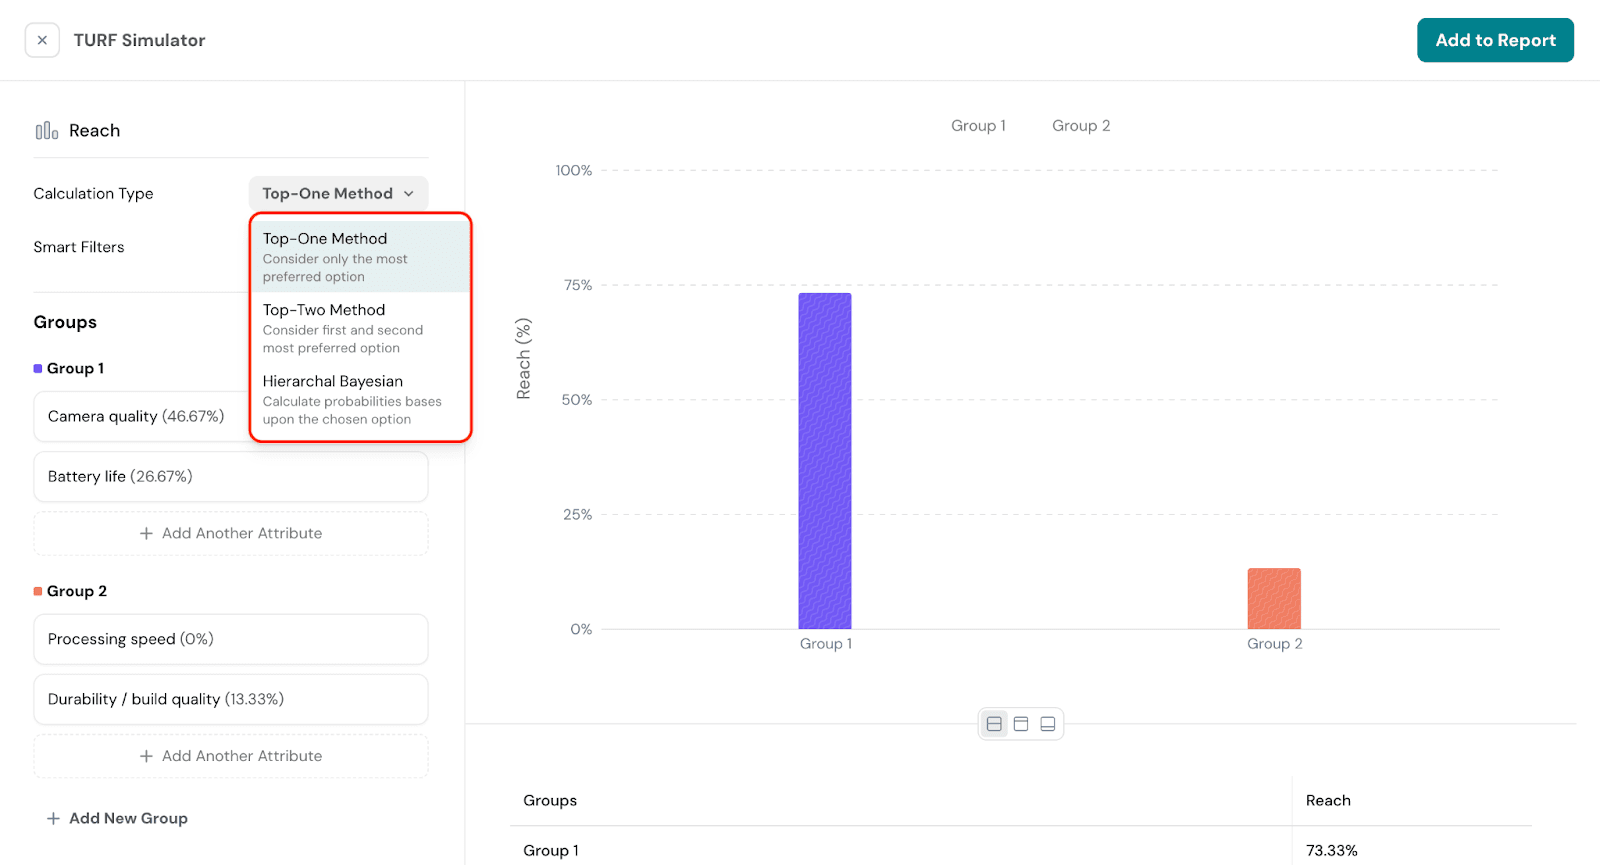Close the TURF Simulator with the X icon
The image size is (1600, 865).
tap(42, 40)
